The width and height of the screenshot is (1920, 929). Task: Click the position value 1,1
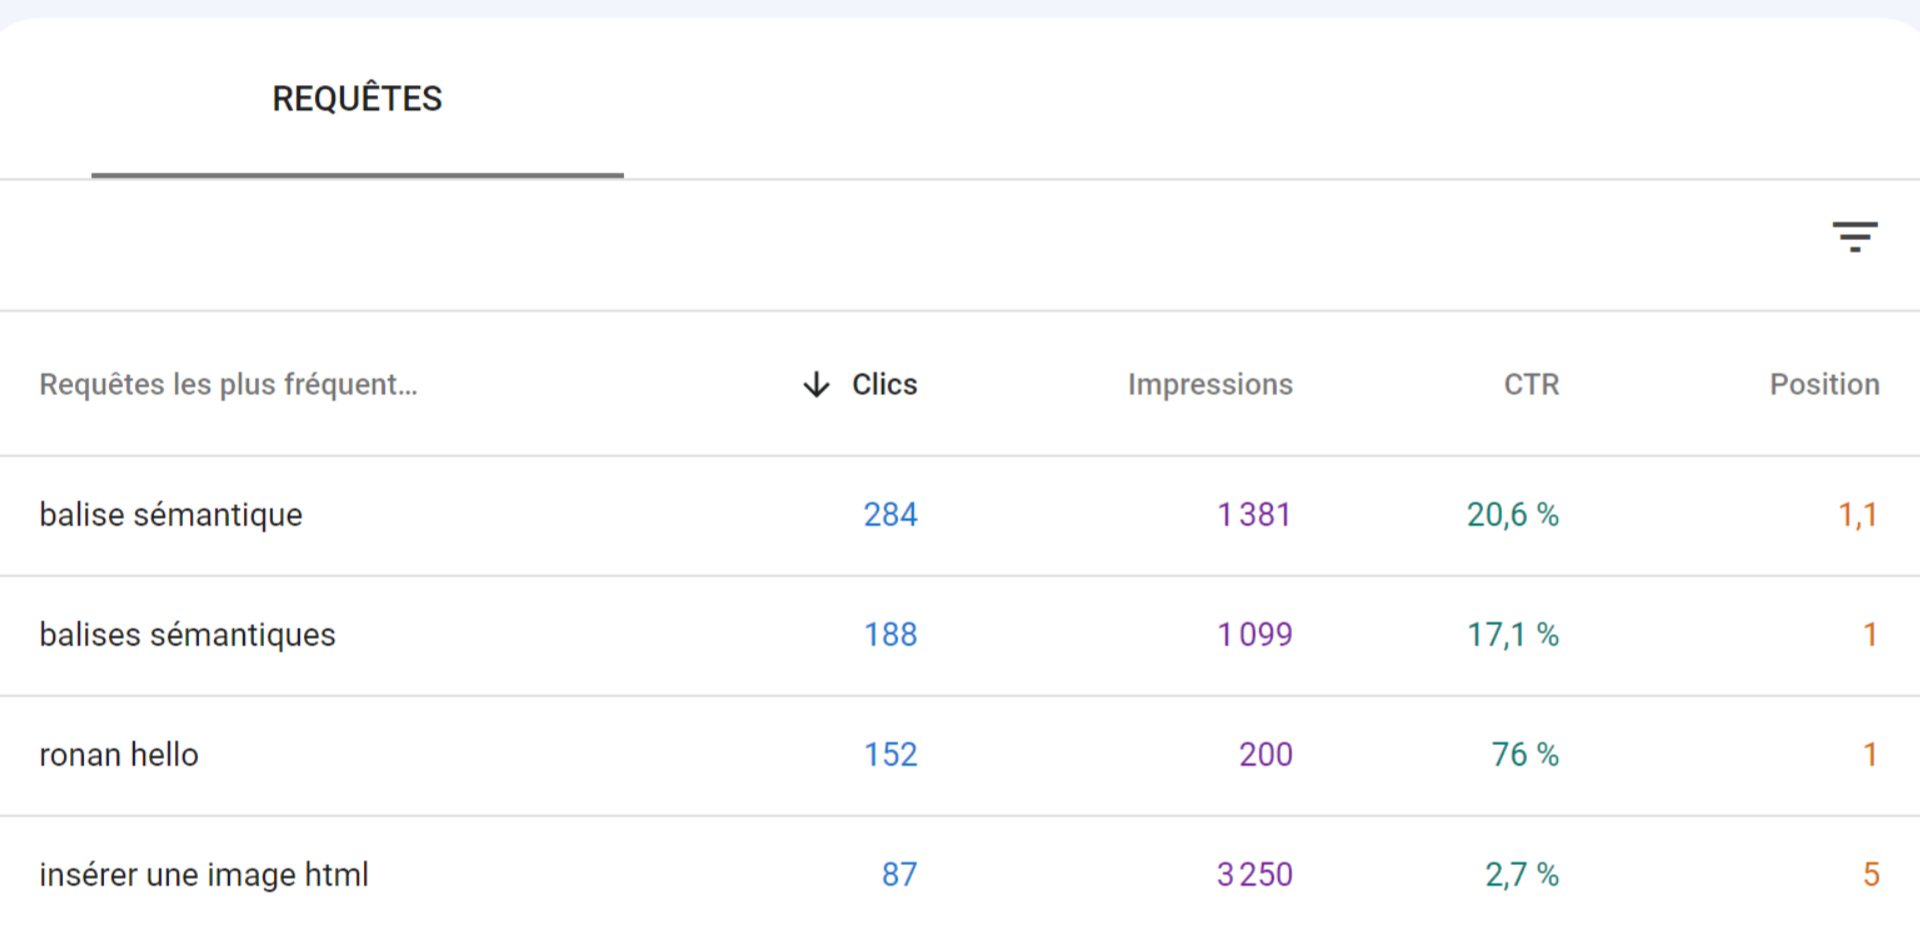[x=1860, y=514]
